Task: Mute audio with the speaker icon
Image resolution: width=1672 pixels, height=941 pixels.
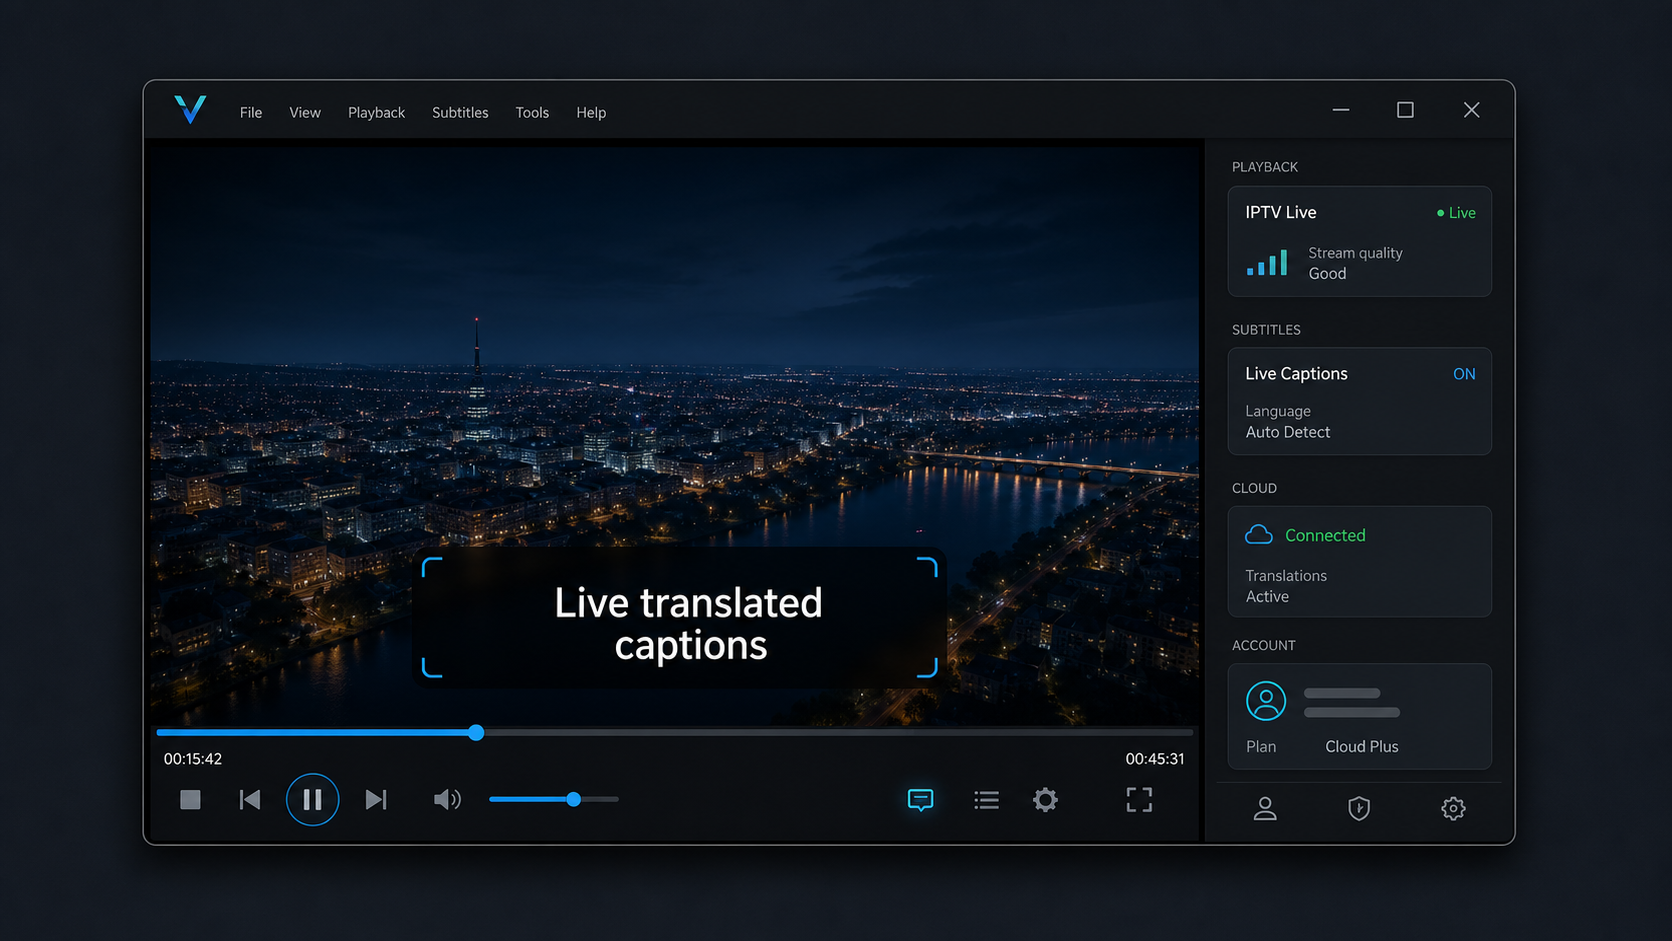Action: (x=447, y=800)
